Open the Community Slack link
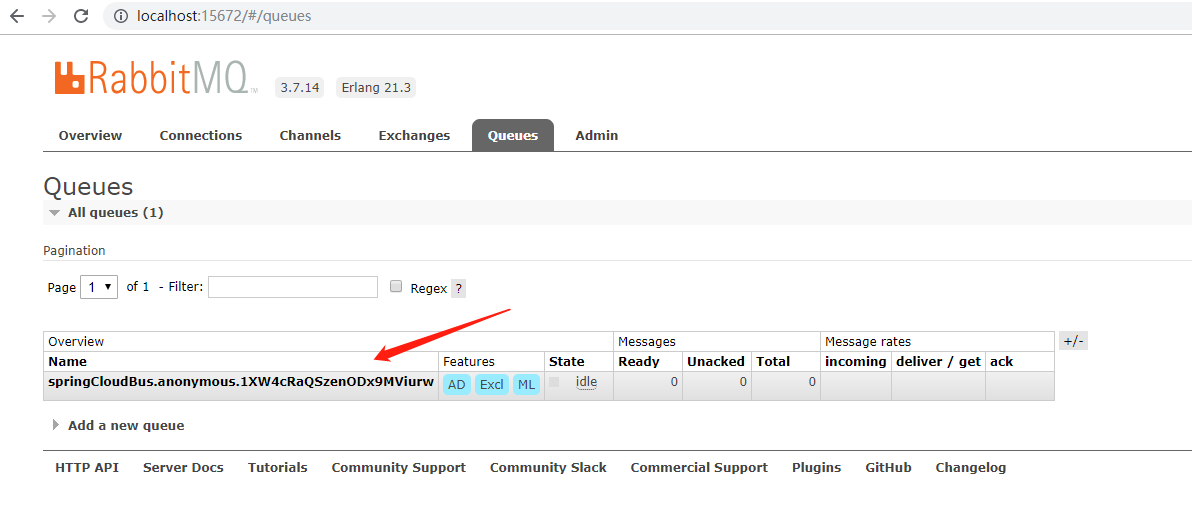Screen dimensions: 1192x508 (x=548, y=468)
